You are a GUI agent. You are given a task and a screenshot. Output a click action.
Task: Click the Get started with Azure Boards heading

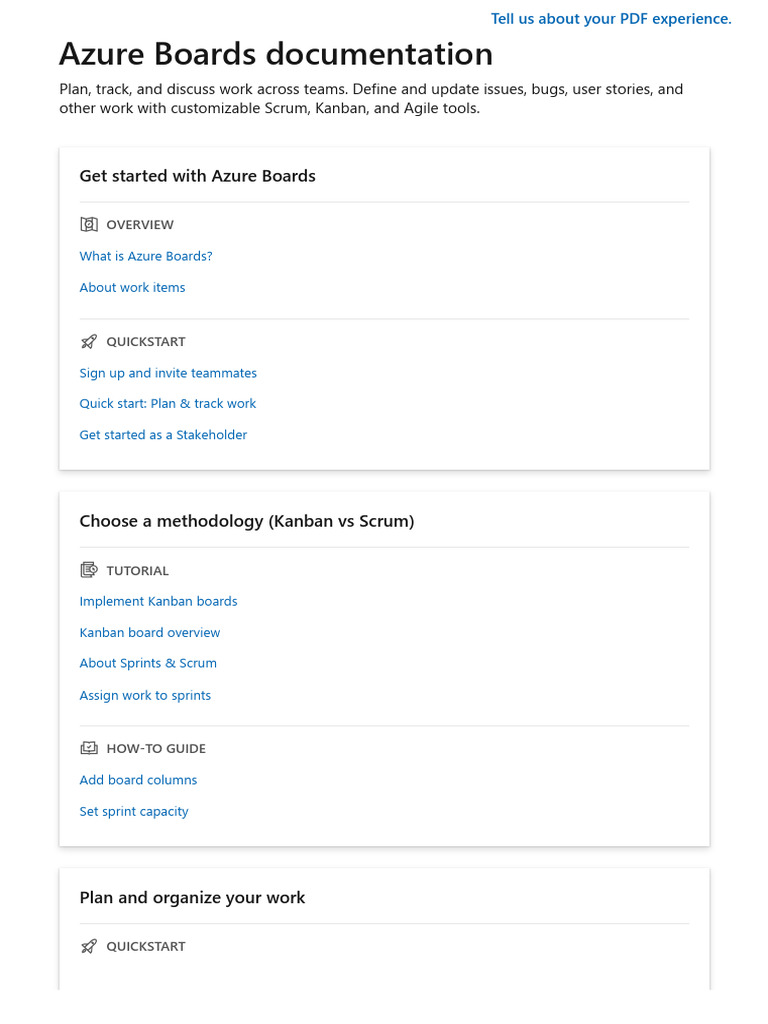197,176
